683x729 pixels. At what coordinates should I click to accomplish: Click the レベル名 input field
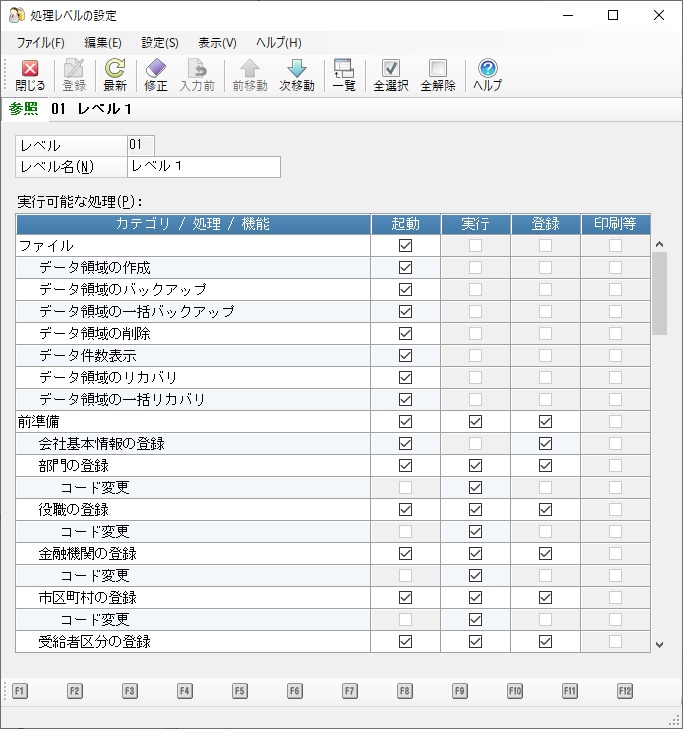[204, 167]
